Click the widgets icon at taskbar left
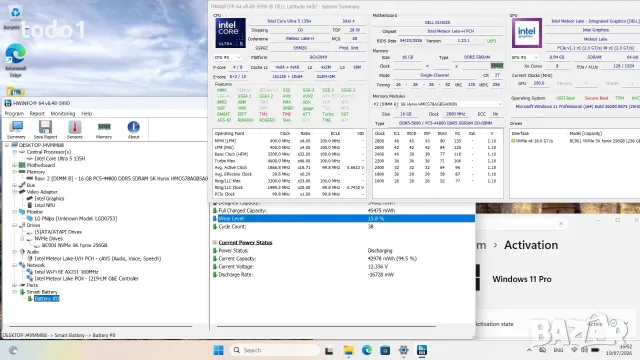640x360 pixels. coord(13,350)
